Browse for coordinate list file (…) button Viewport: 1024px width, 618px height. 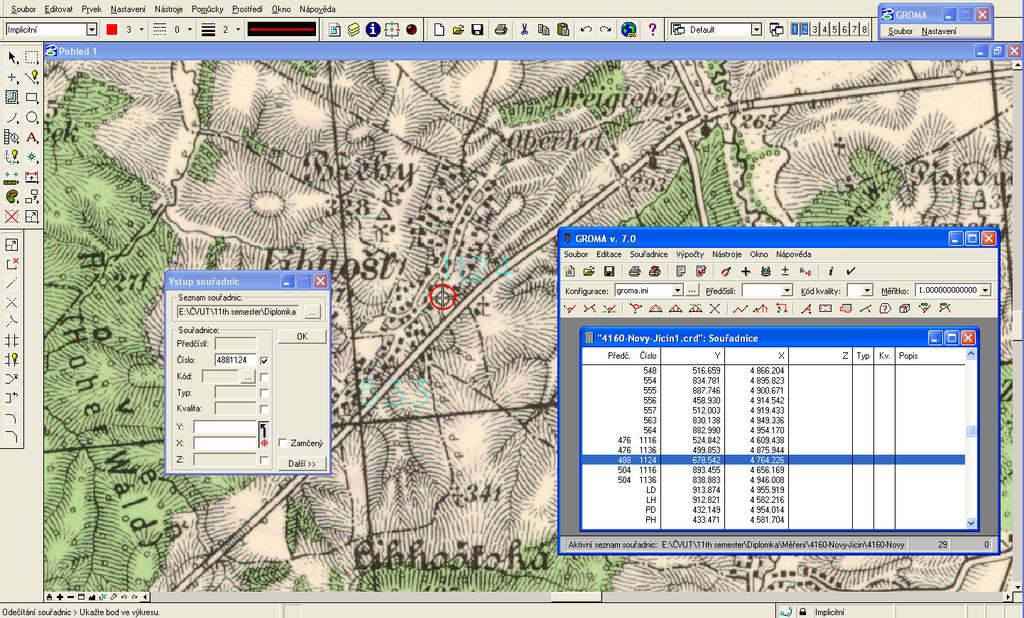pos(313,312)
